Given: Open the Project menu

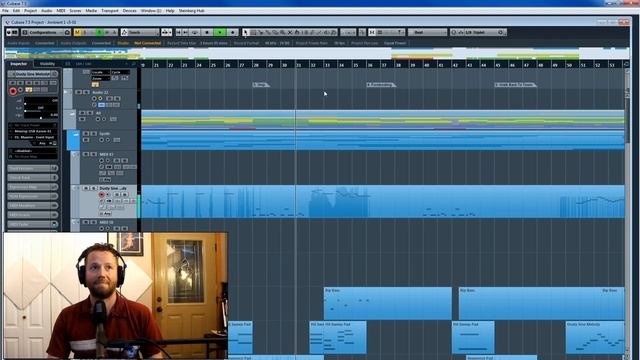Looking at the screenshot, I should pyautogui.click(x=30, y=11).
